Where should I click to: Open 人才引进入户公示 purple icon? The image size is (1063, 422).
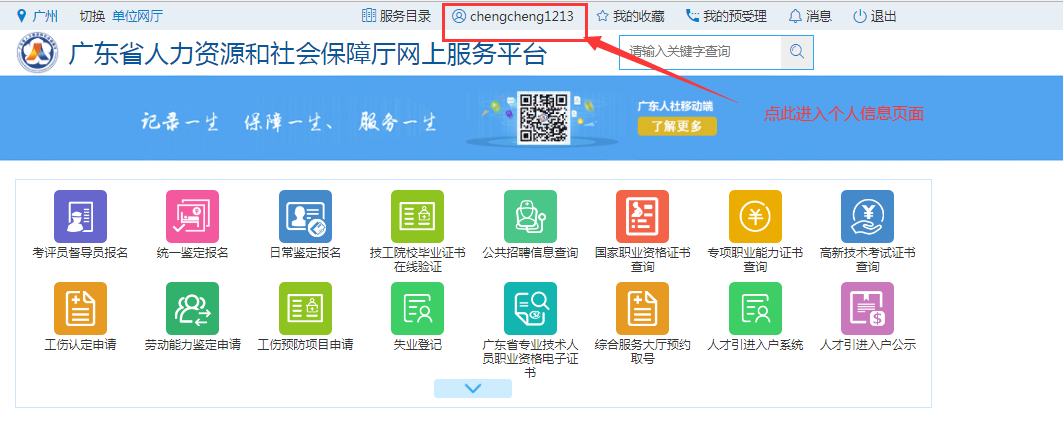pyautogui.click(x=867, y=308)
